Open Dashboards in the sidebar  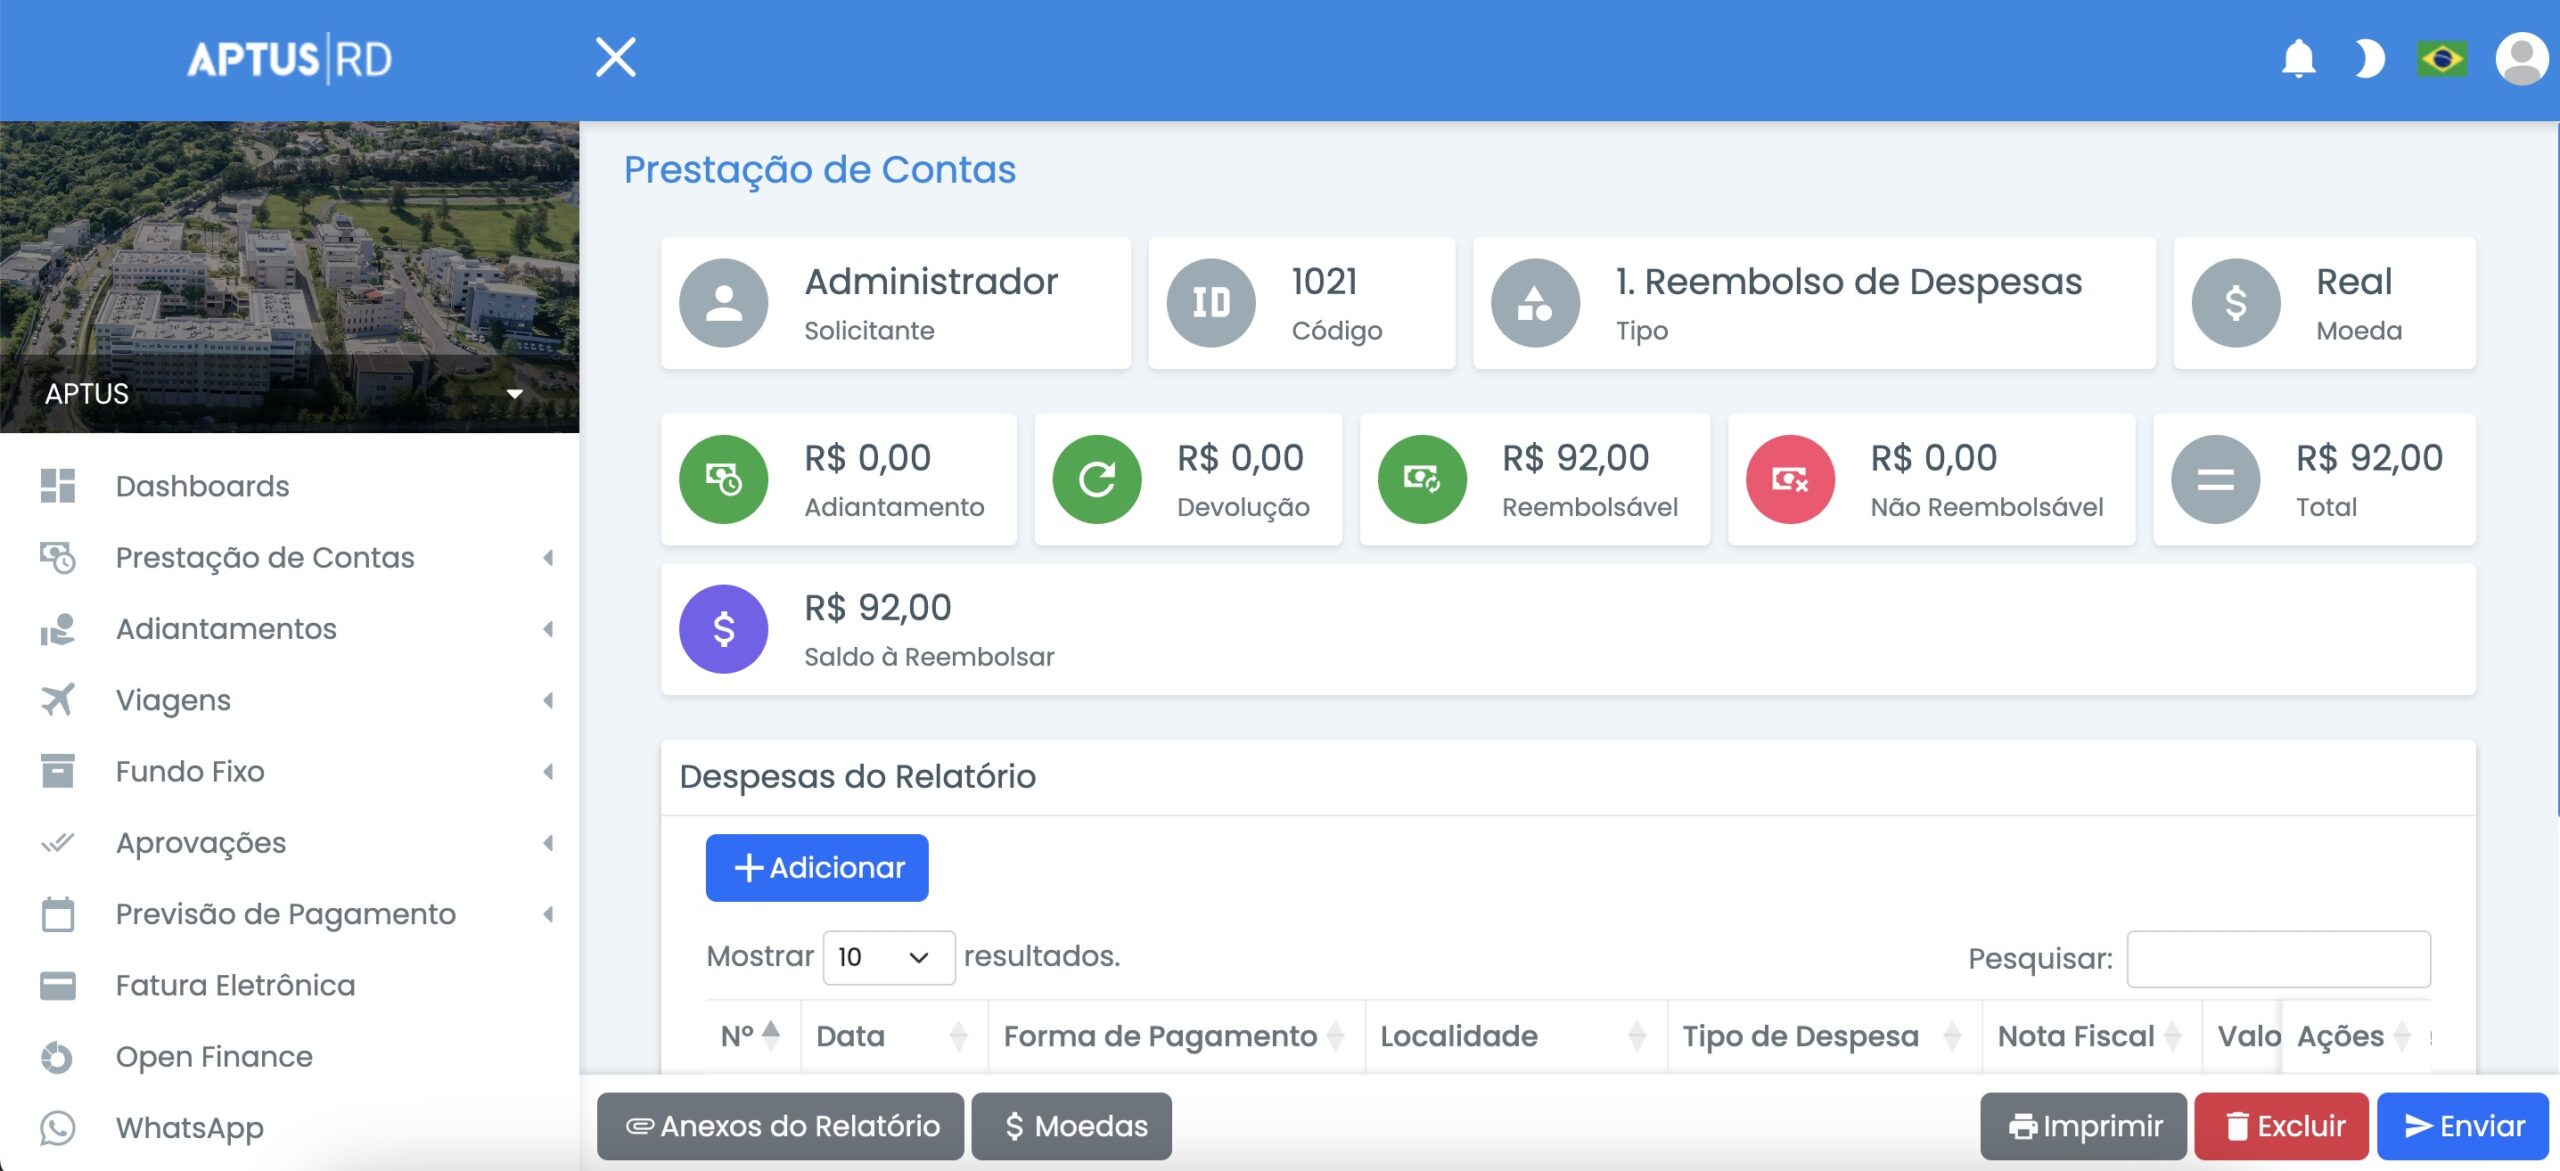[x=202, y=486]
